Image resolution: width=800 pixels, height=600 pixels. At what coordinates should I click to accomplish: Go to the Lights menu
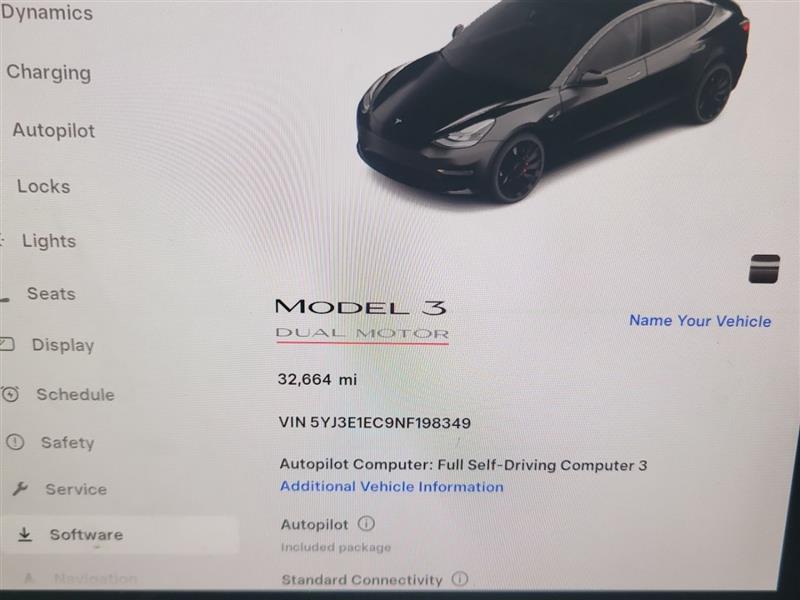(49, 241)
